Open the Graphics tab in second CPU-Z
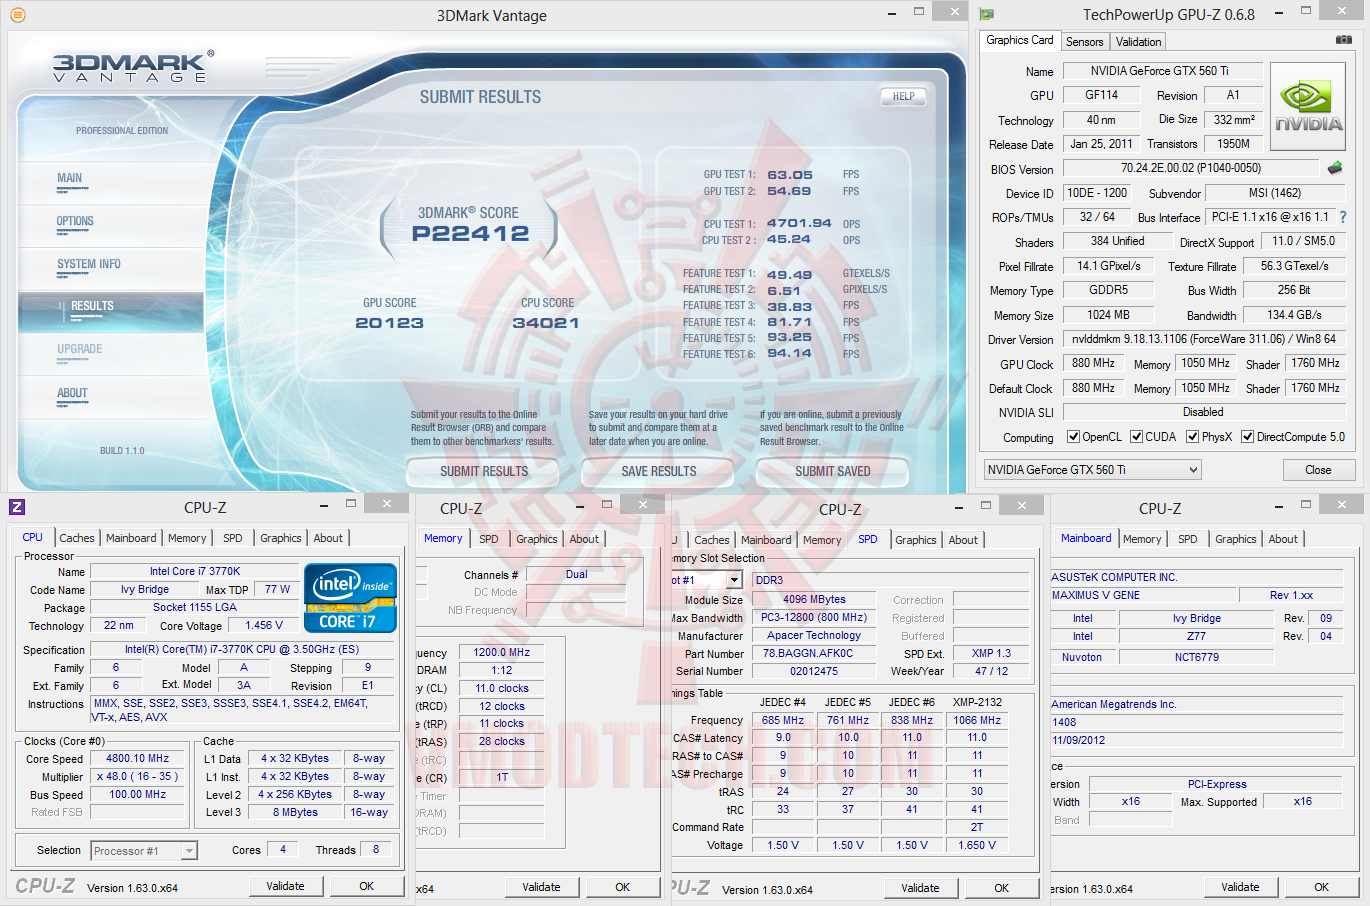This screenshot has width=1370, height=906. [x=536, y=539]
